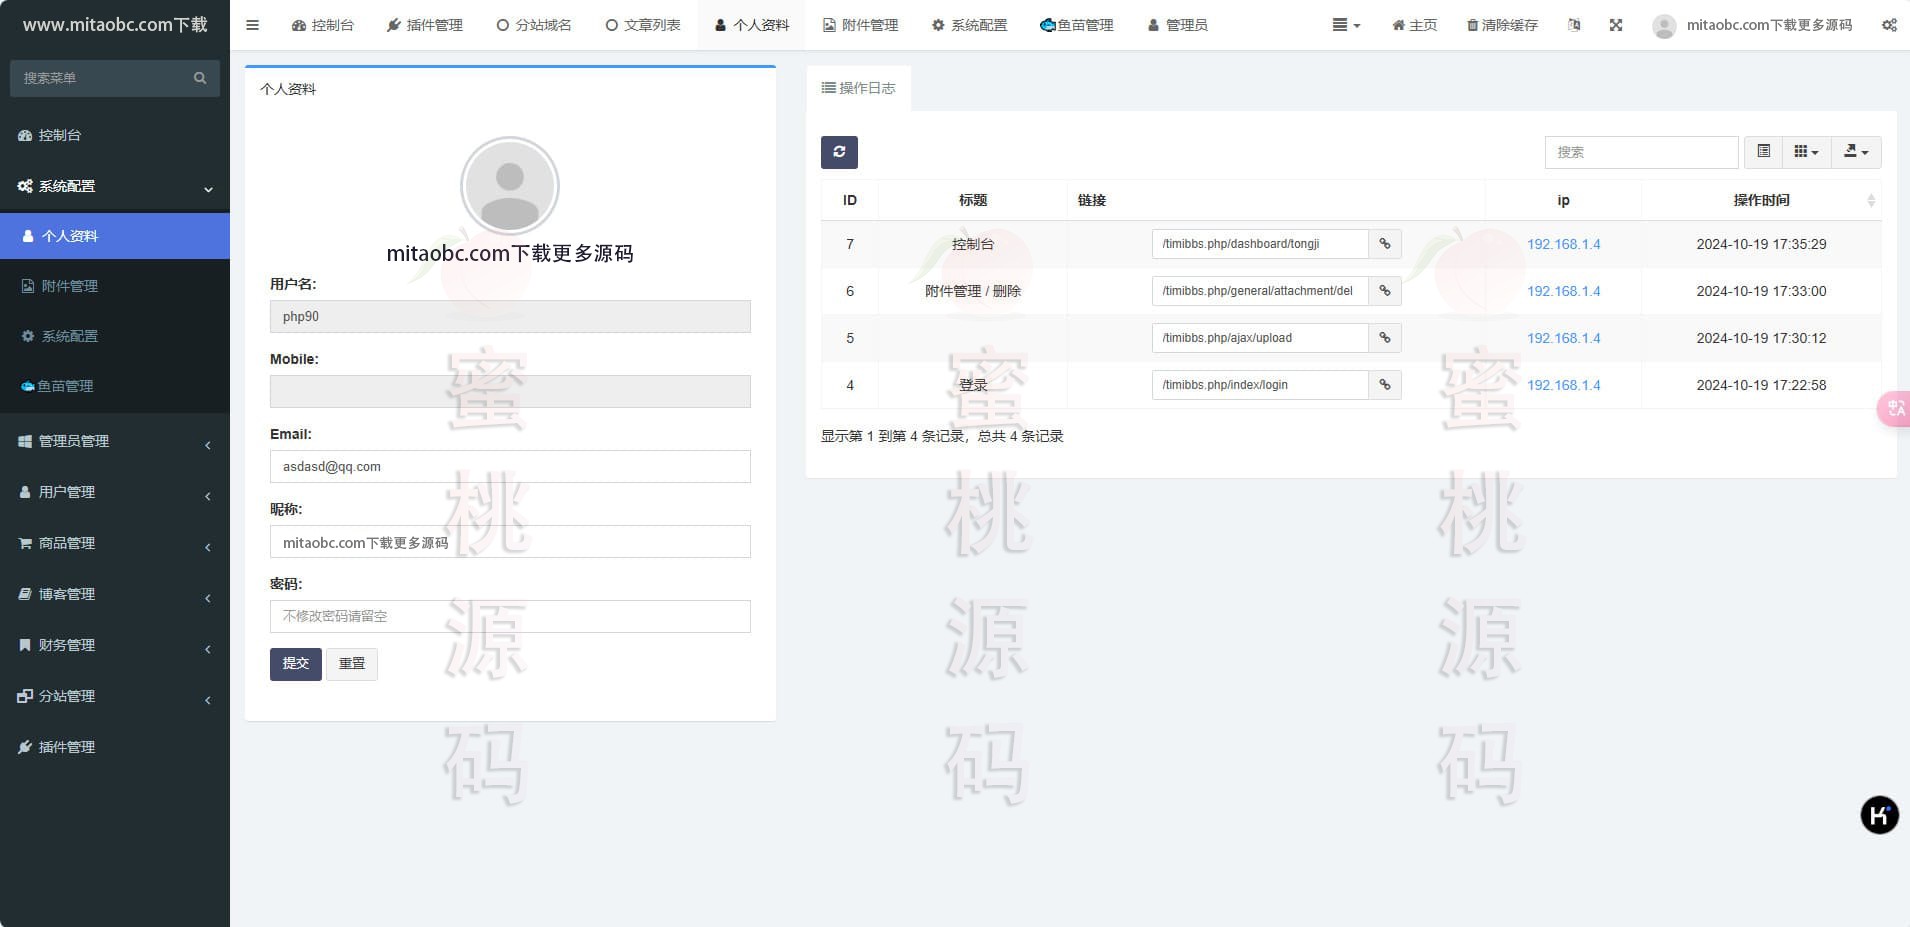Toggle table card view button
This screenshot has width=1910, height=927.
pyautogui.click(x=1763, y=152)
